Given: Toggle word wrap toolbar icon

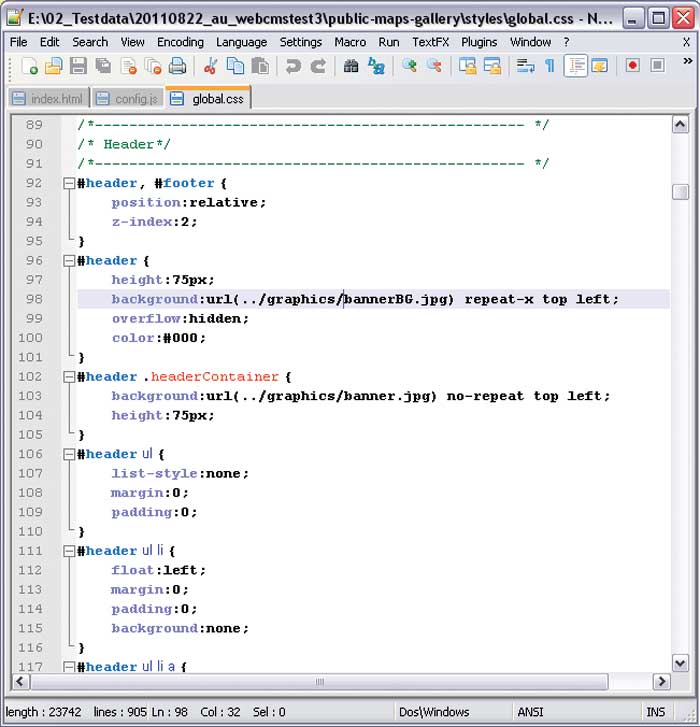Looking at the screenshot, I should point(525,66).
